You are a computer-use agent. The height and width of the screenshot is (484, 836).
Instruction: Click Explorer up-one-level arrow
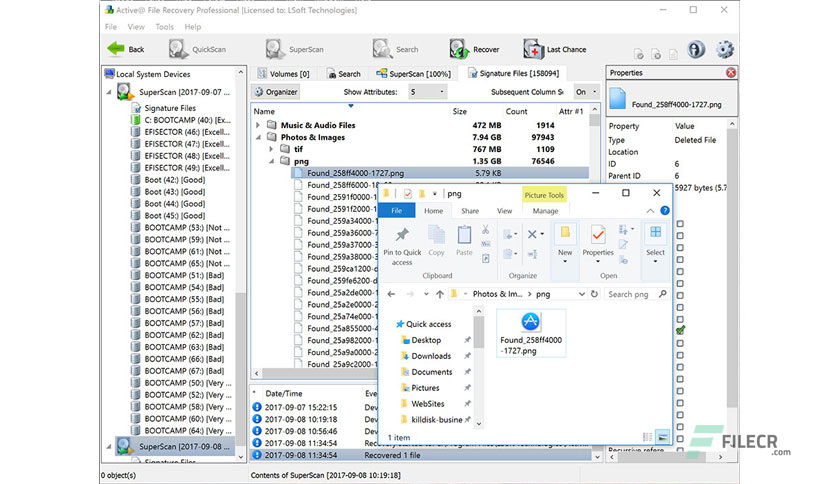coord(439,294)
